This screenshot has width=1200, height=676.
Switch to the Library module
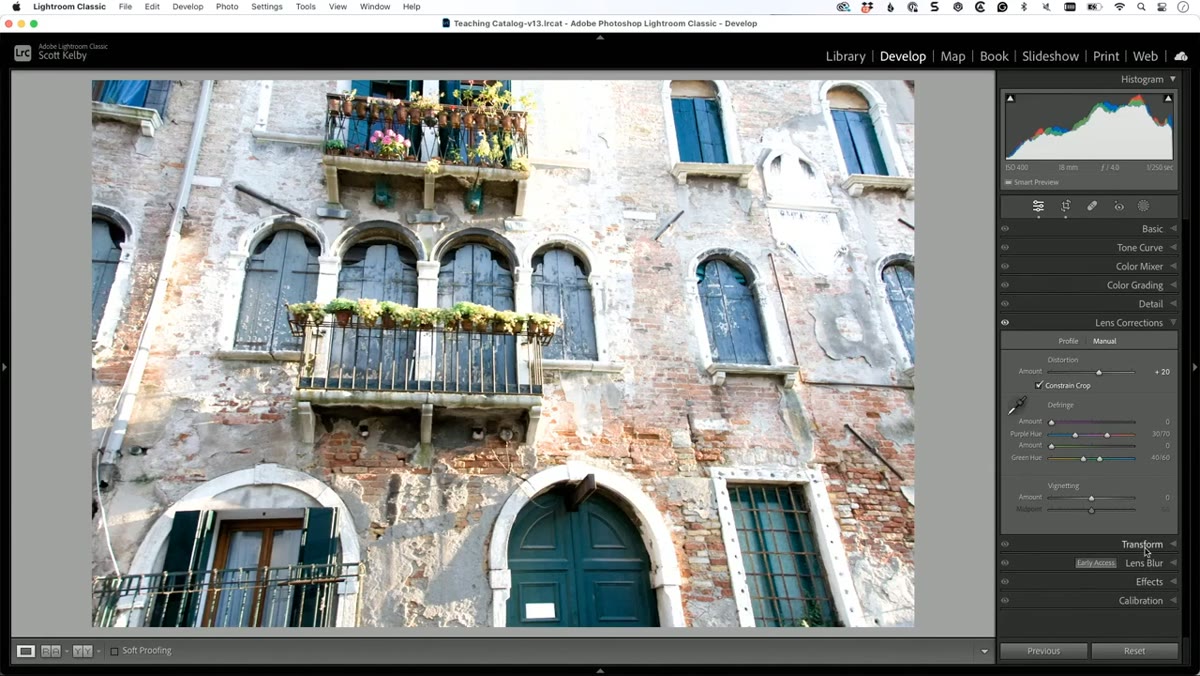point(845,56)
